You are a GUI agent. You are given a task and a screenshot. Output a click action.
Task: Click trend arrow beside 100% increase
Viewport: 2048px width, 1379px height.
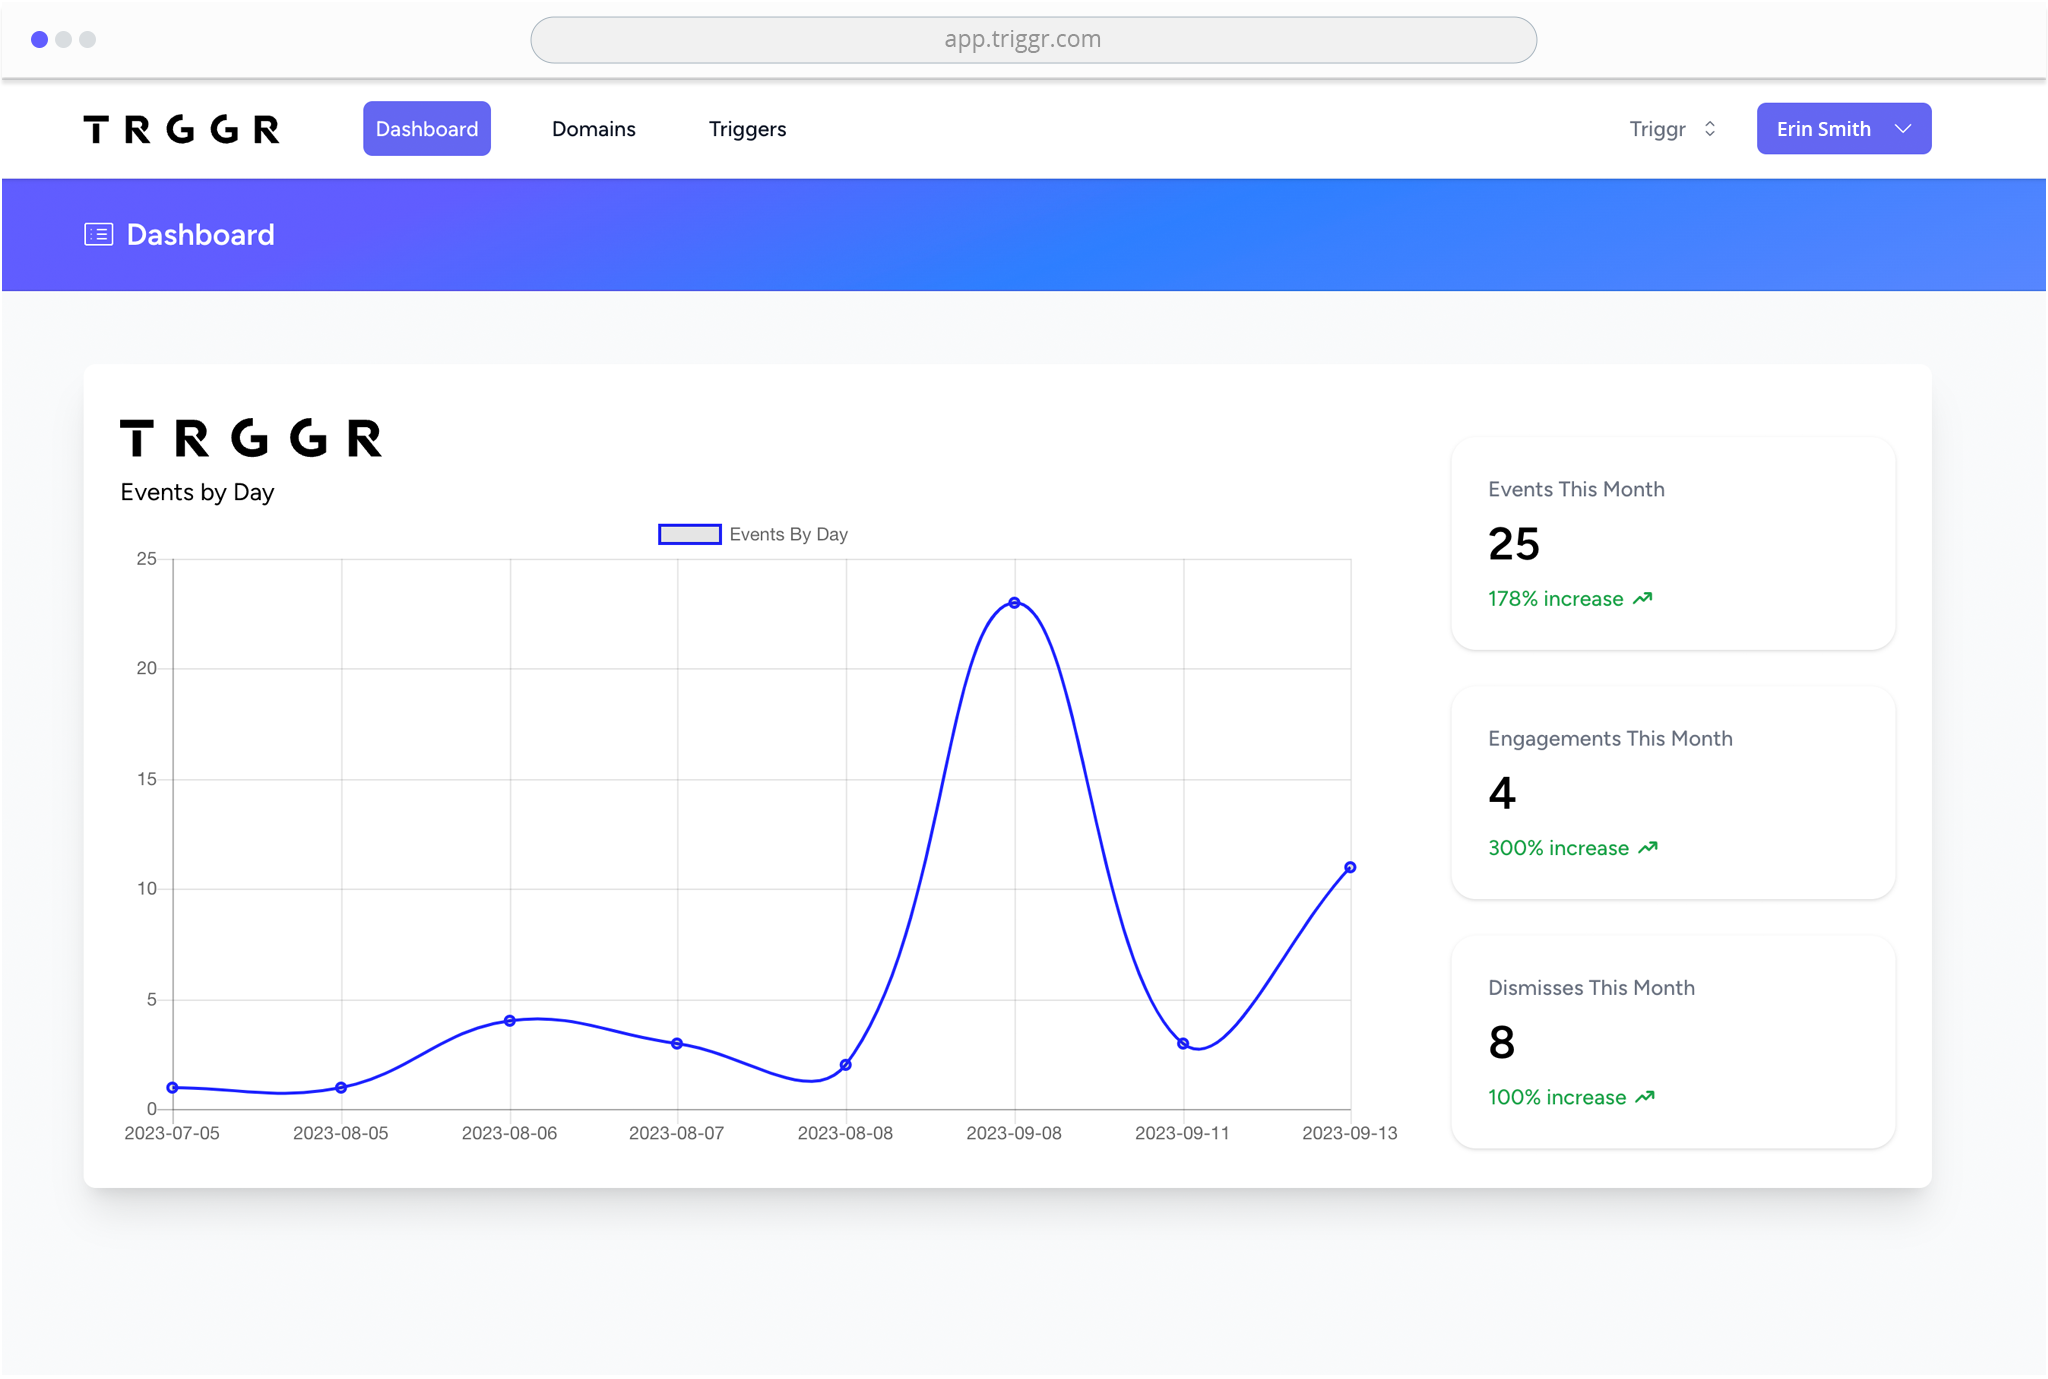1645,1096
